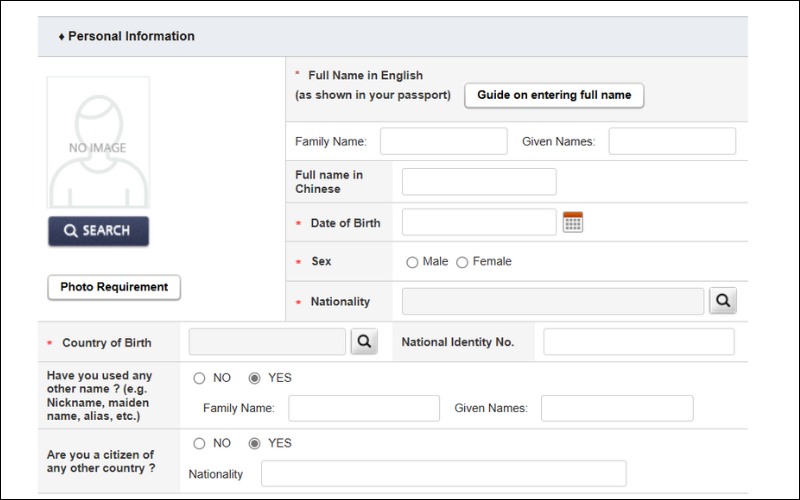Image resolution: width=800 pixels, height=500 pixels.
Task: Choose YES for other name used
Action: pyautogui.click(x=254, y=378)
